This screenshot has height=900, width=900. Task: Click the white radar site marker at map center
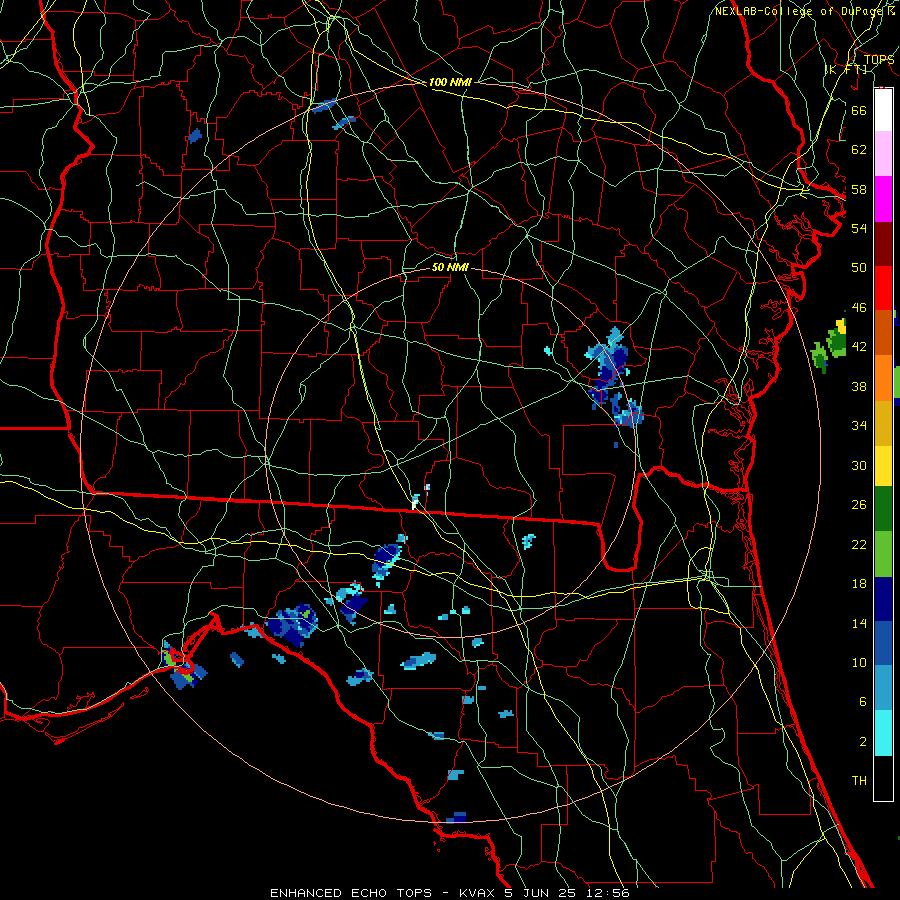click(x=414, y=503)
